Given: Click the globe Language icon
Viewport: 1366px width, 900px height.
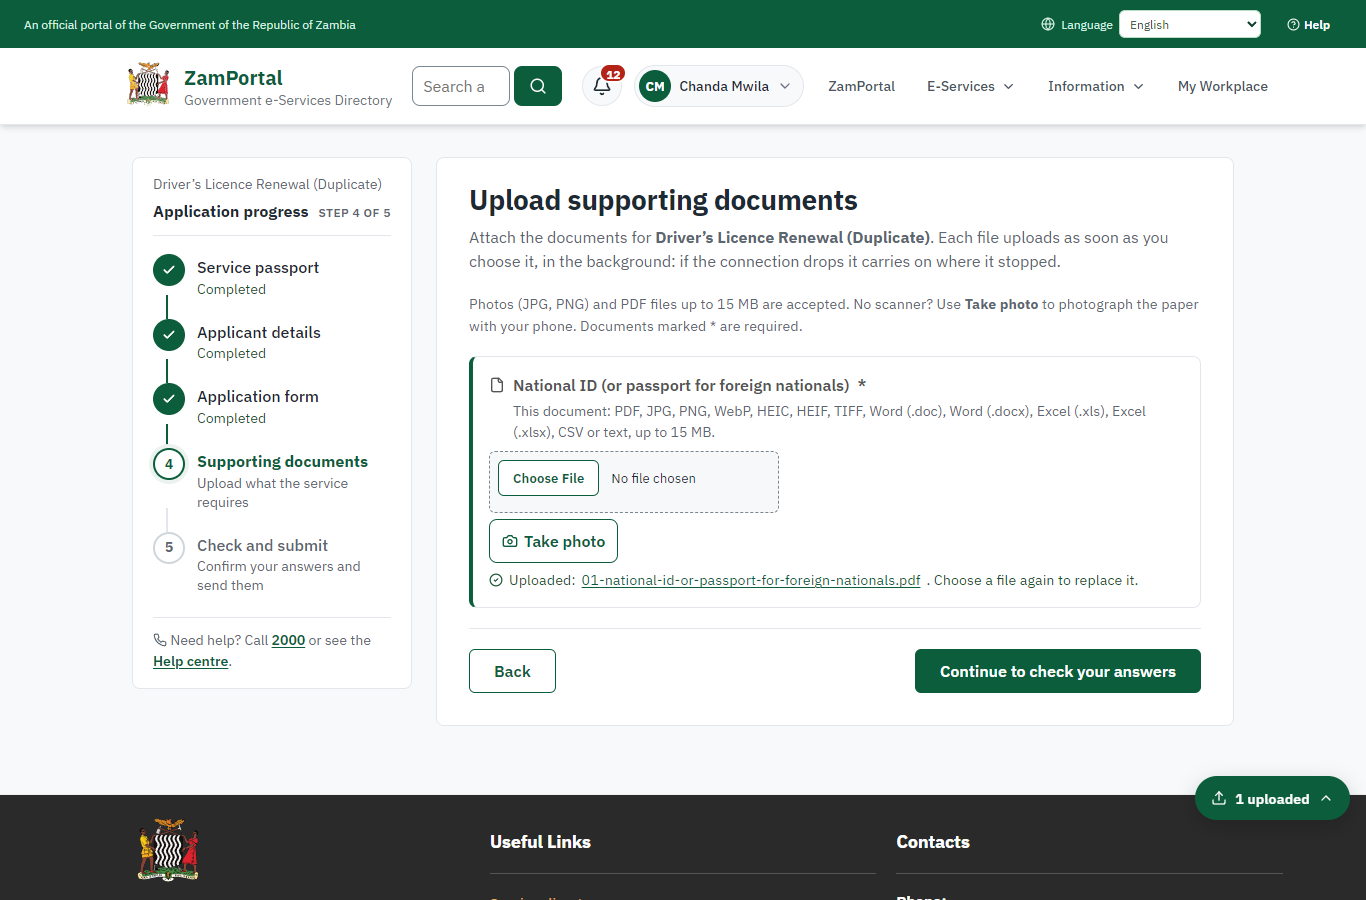Looking at the screenshot, I should click(x=1048, y=24).
